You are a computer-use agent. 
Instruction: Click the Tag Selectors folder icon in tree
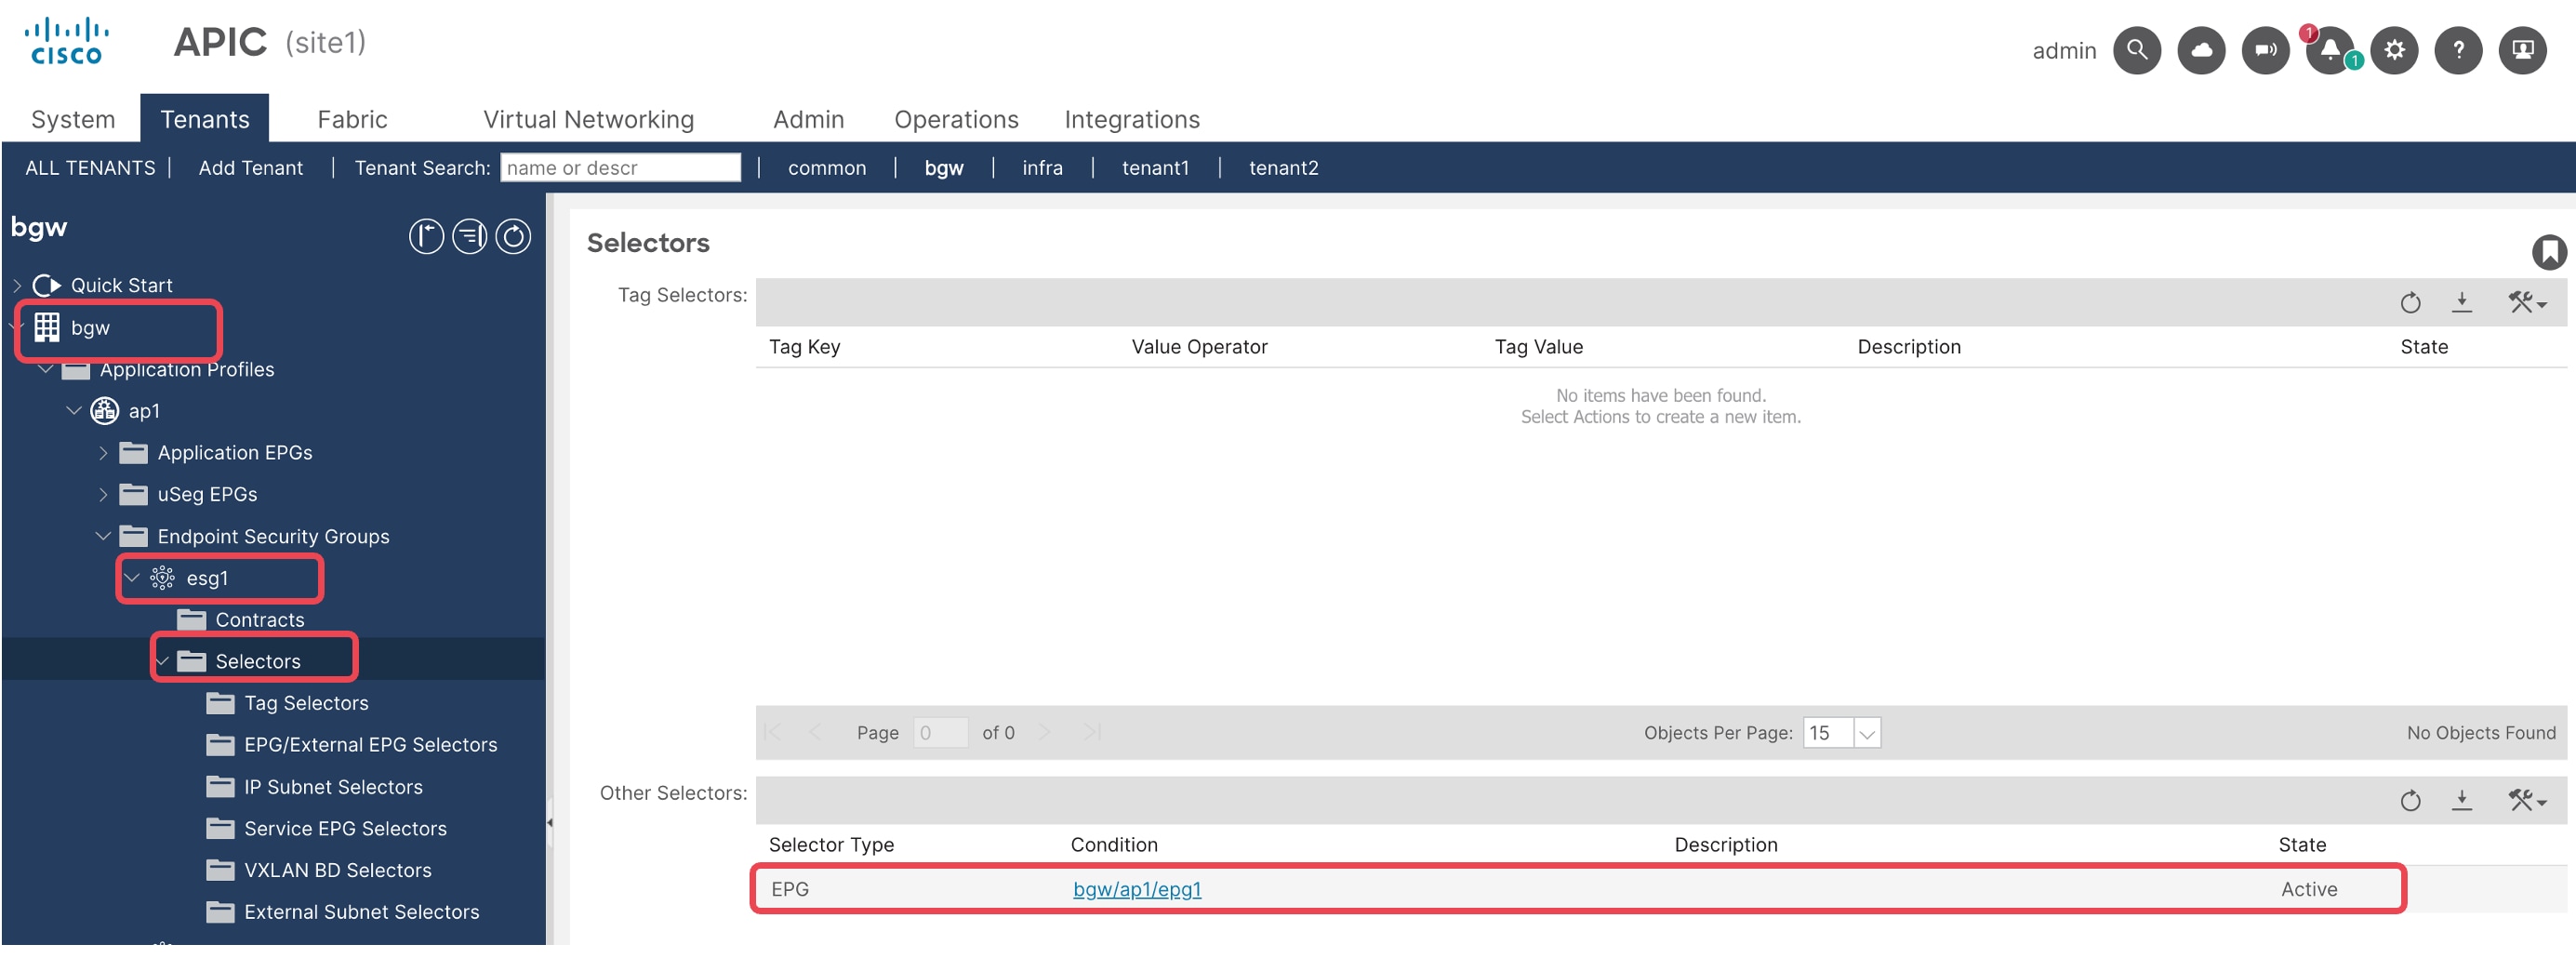(x=220, y=704)
